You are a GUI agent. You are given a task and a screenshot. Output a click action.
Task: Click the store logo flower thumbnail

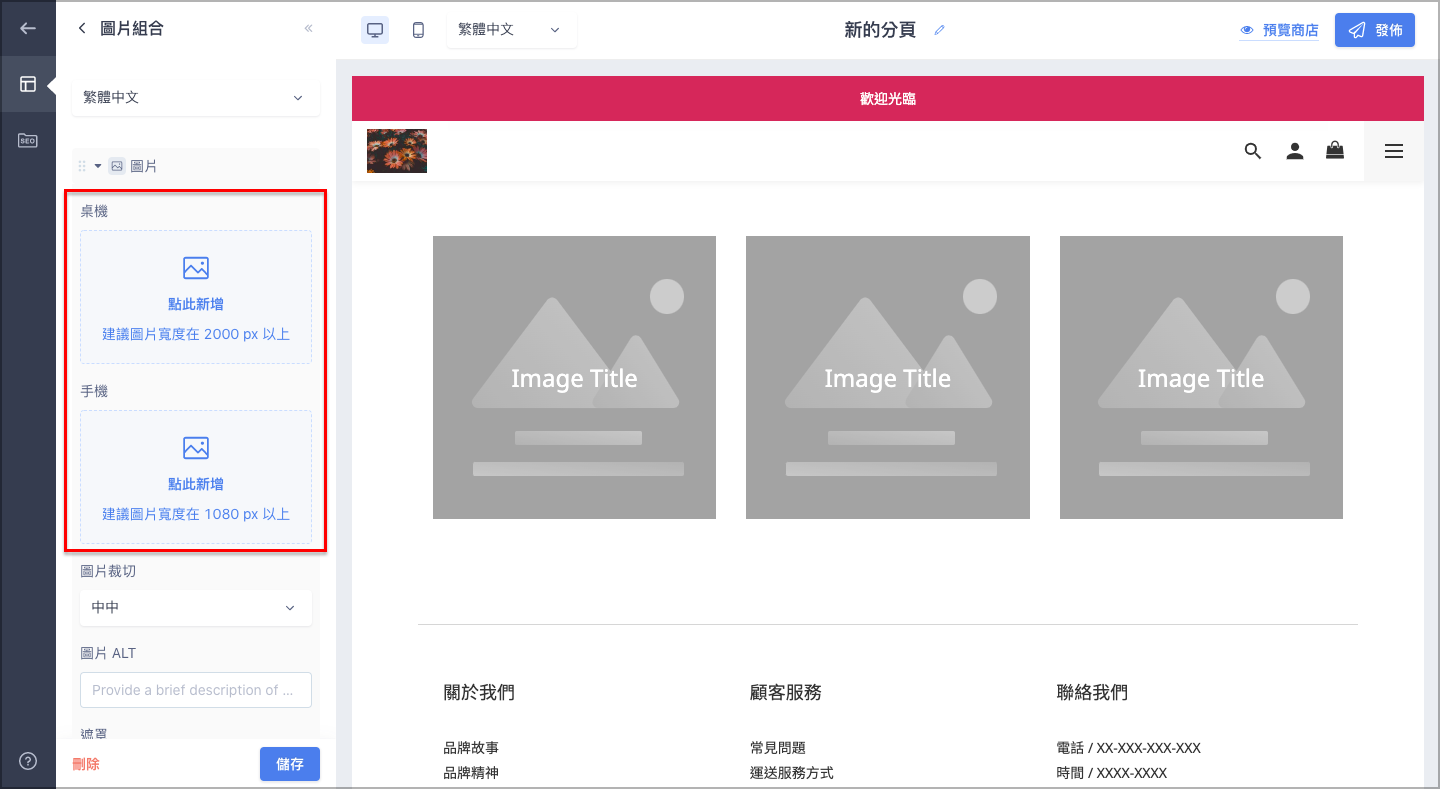pyautogui.click(x=397, y=151)
